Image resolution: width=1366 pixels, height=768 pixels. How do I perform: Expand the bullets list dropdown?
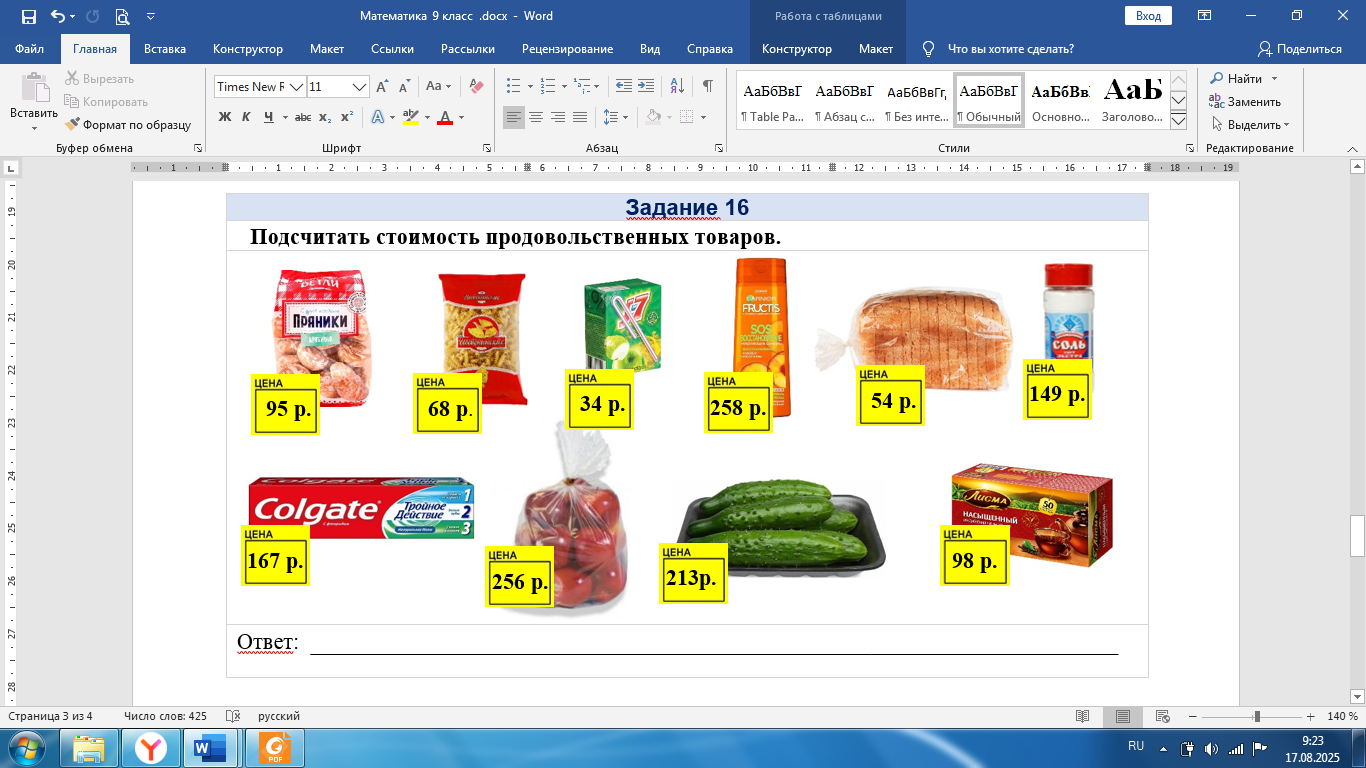pyautogui.click(x=531, y=87)
